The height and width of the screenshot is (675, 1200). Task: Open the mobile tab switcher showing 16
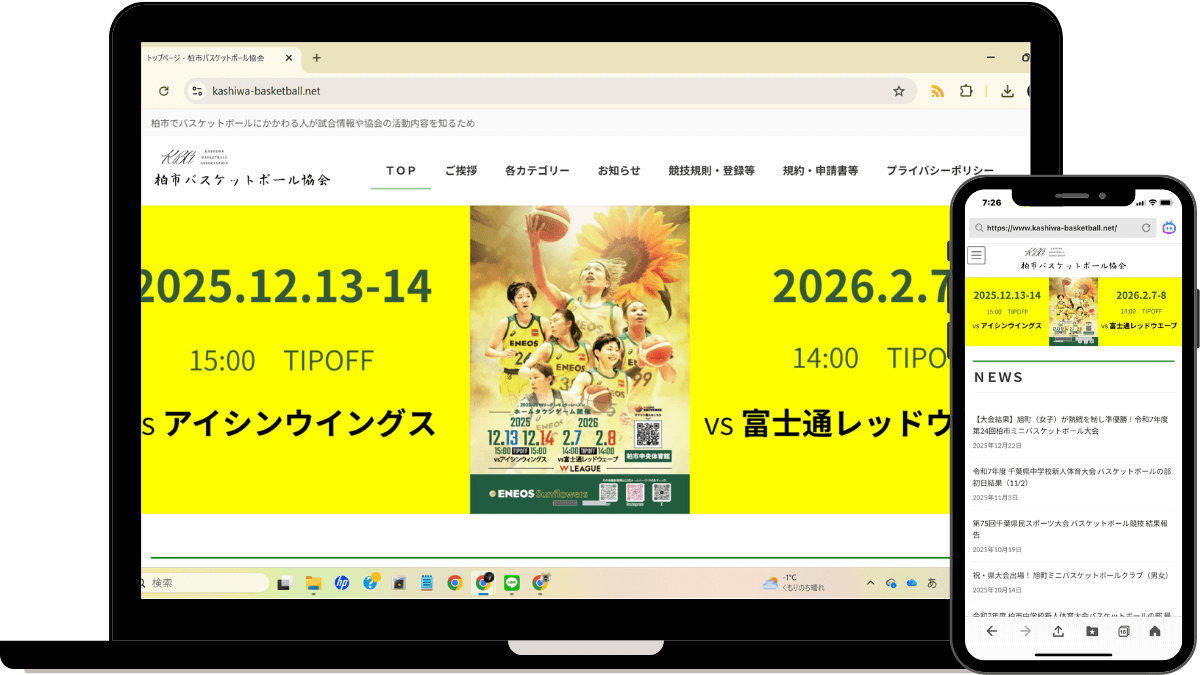click(1123, 631)
